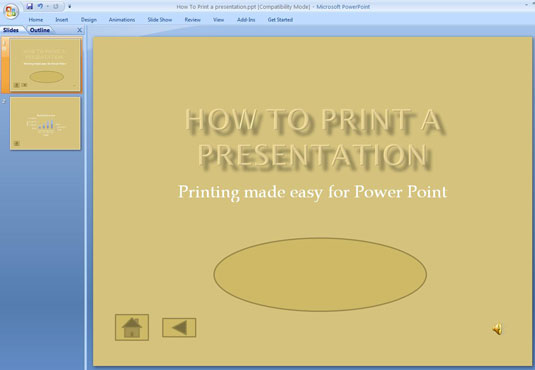
Task: Select slide 2 thumbnail with chart
Action: (45, 123)
